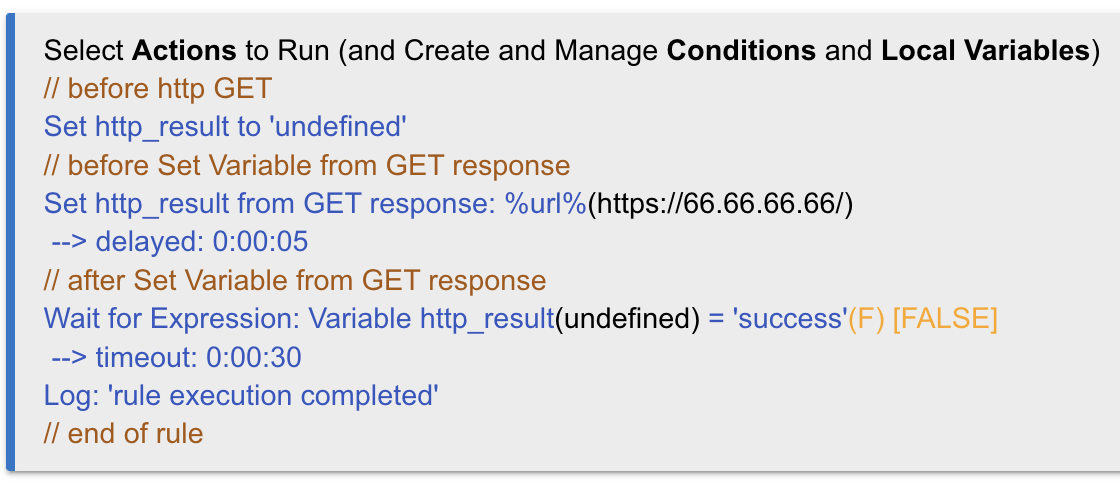Click the bold Conditions text in header
Screen dimensions: 1120x490
[741, 51]
